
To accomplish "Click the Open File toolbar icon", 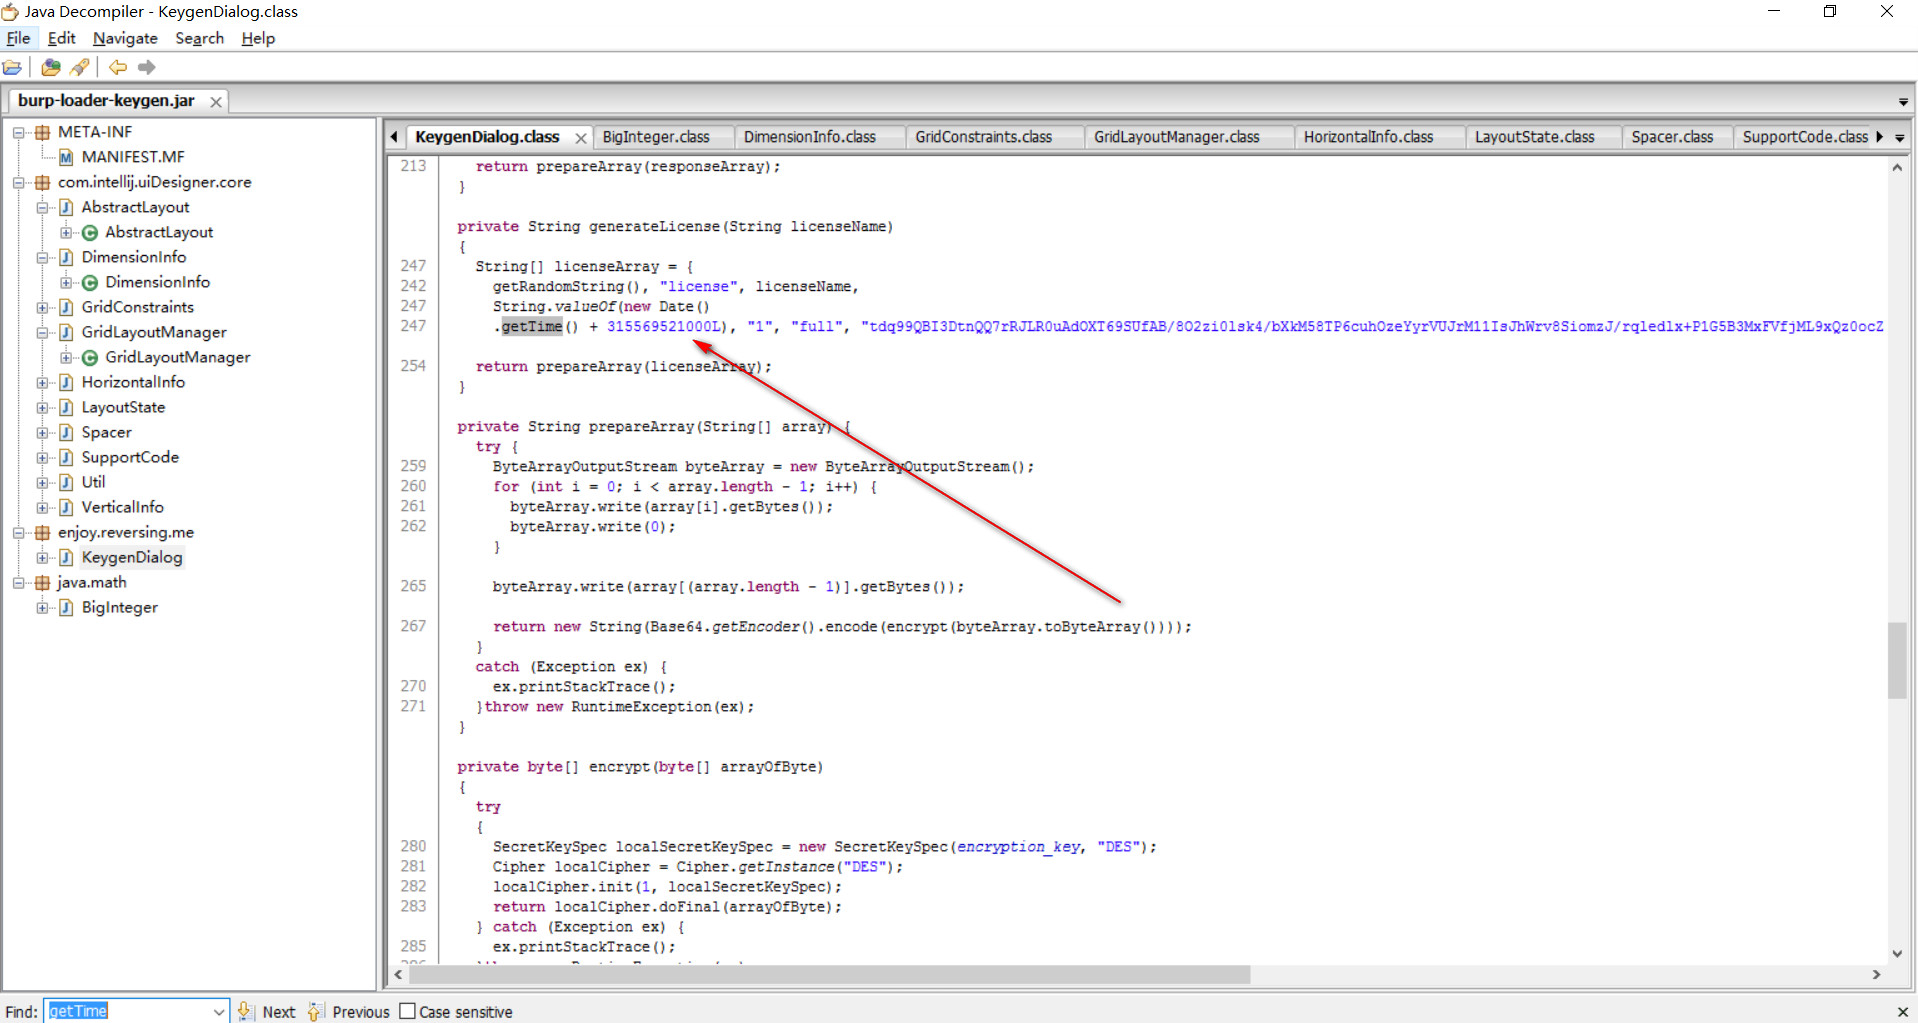I will tap(13, 67).
